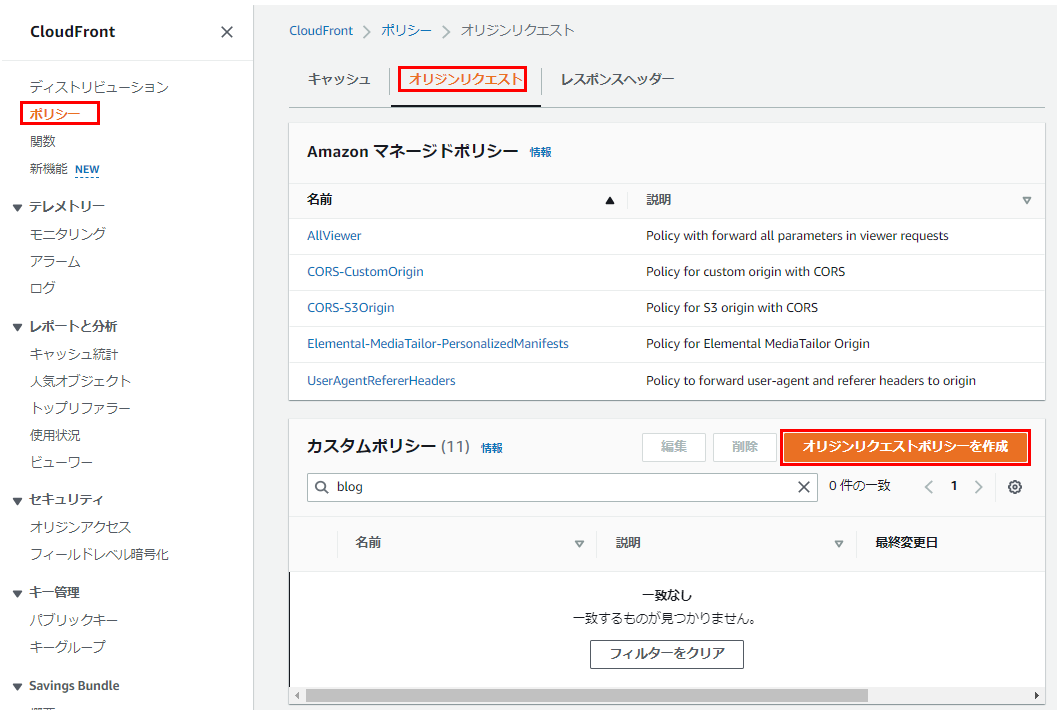Select the オリジンリクエスト tab

(466, 80)
